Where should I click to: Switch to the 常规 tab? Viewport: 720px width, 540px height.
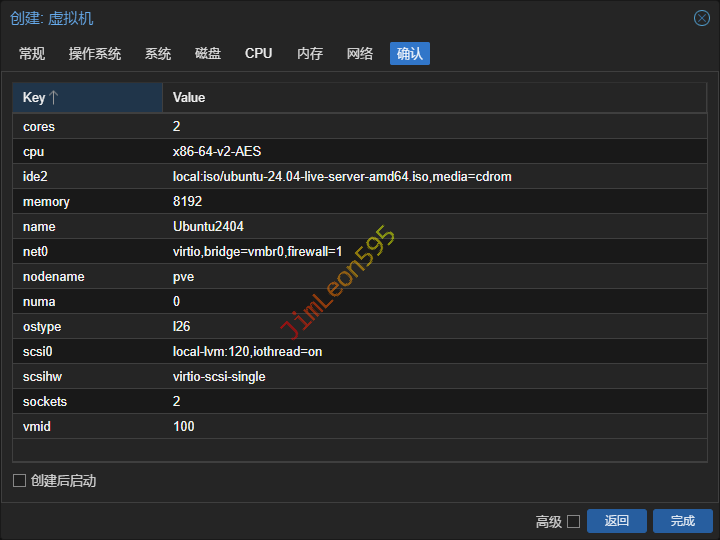point(32,54)
